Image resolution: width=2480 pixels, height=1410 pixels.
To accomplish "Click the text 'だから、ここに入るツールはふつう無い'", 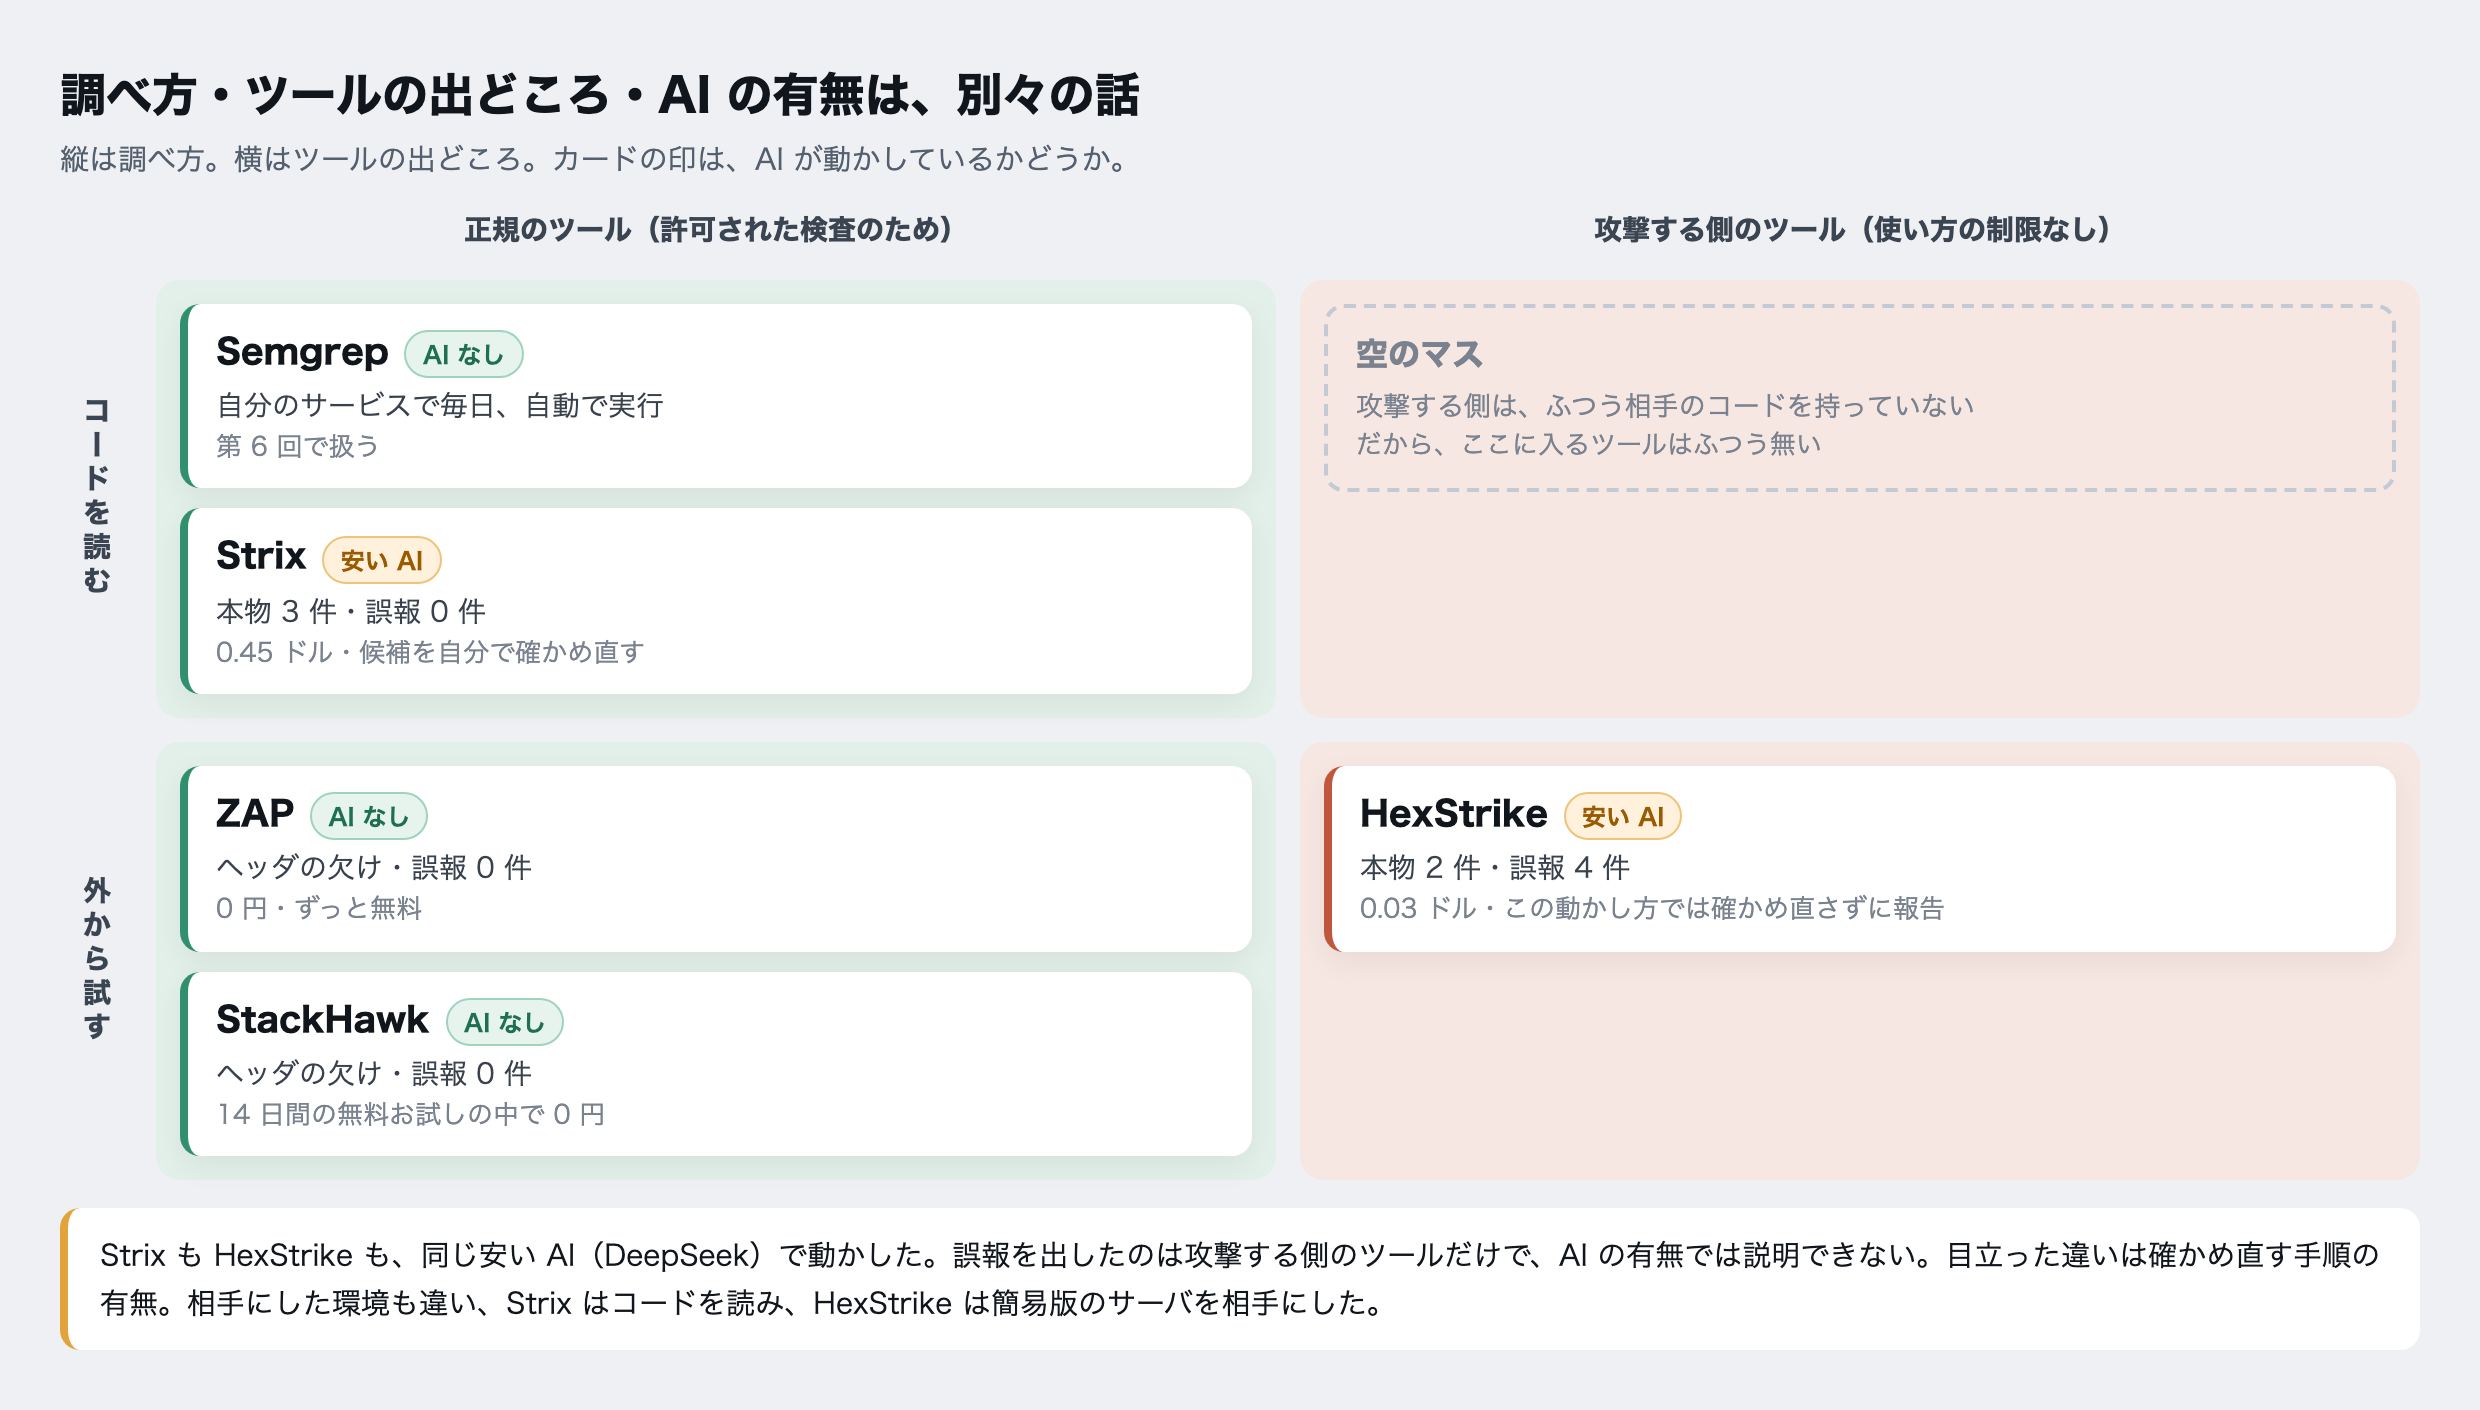I will click(1589, 444).
